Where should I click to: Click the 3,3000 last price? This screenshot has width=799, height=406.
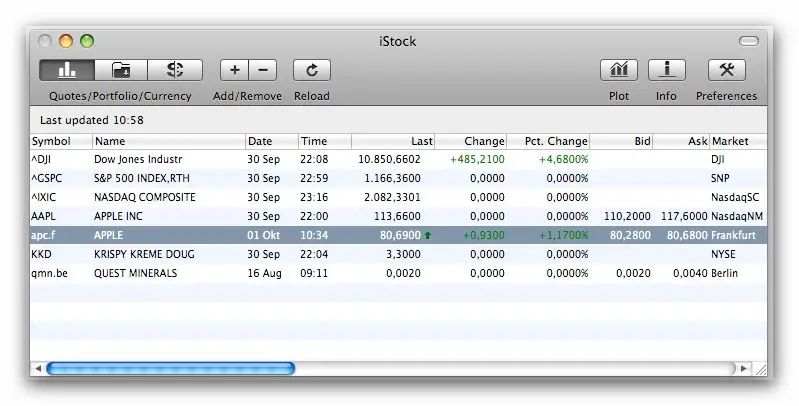(404, 254)
